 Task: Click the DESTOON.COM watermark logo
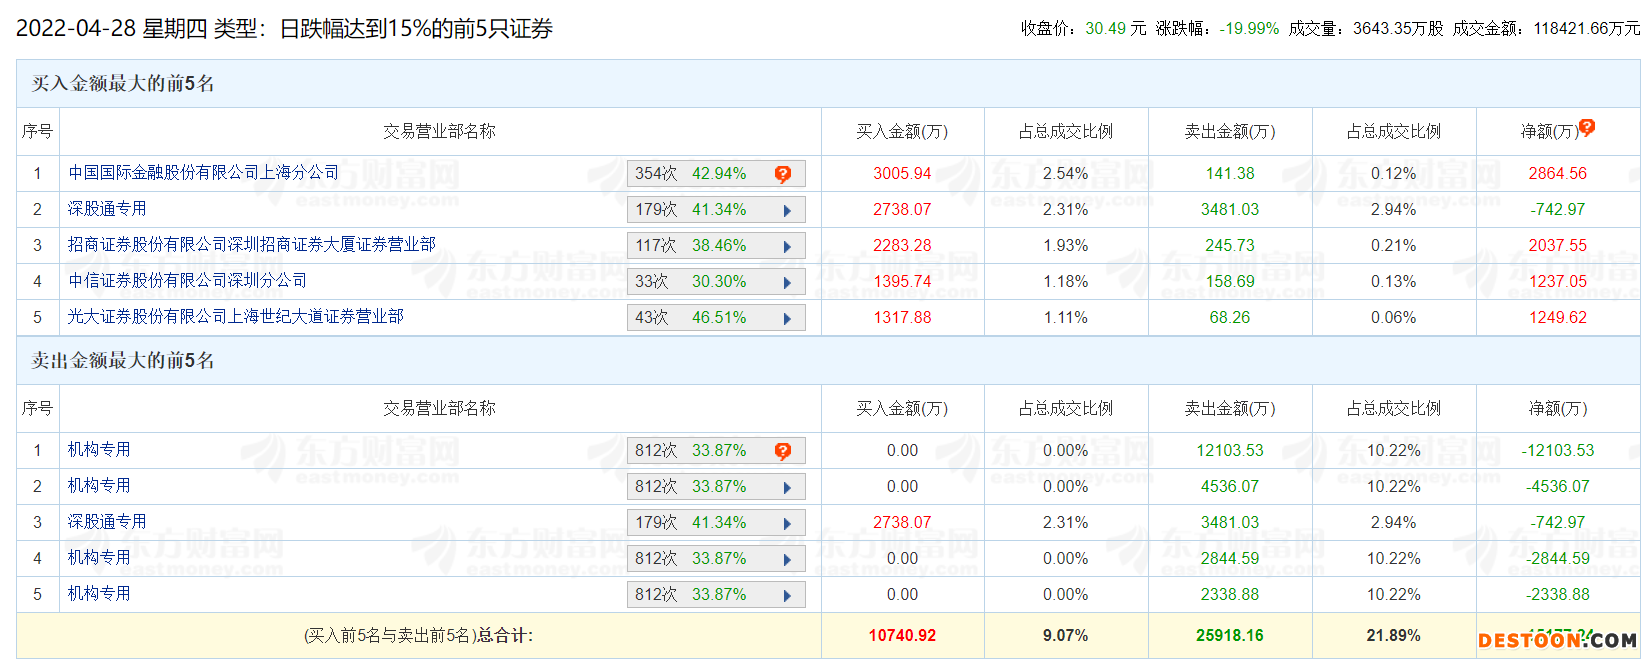point(1557,640)
